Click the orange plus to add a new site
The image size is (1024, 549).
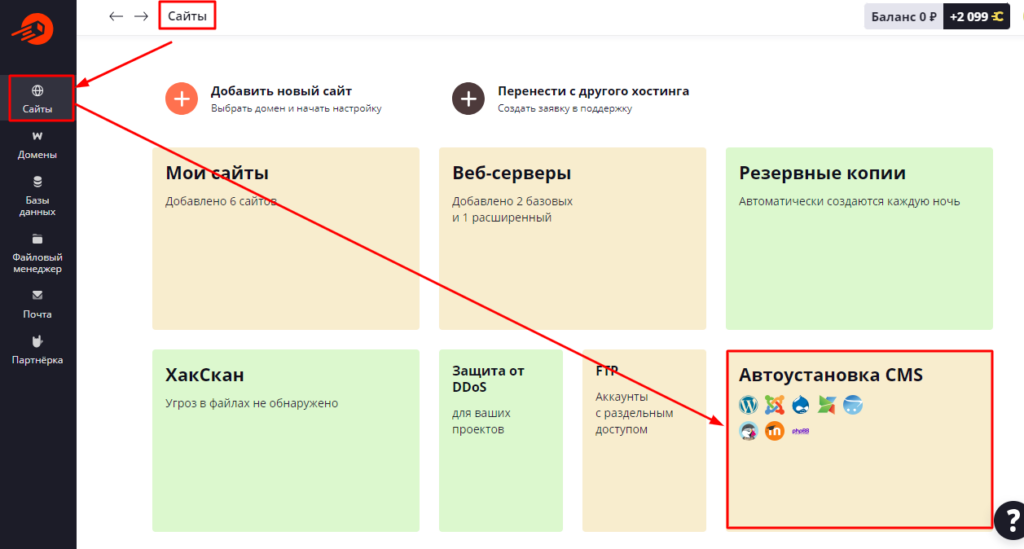(x=182, y=99)
